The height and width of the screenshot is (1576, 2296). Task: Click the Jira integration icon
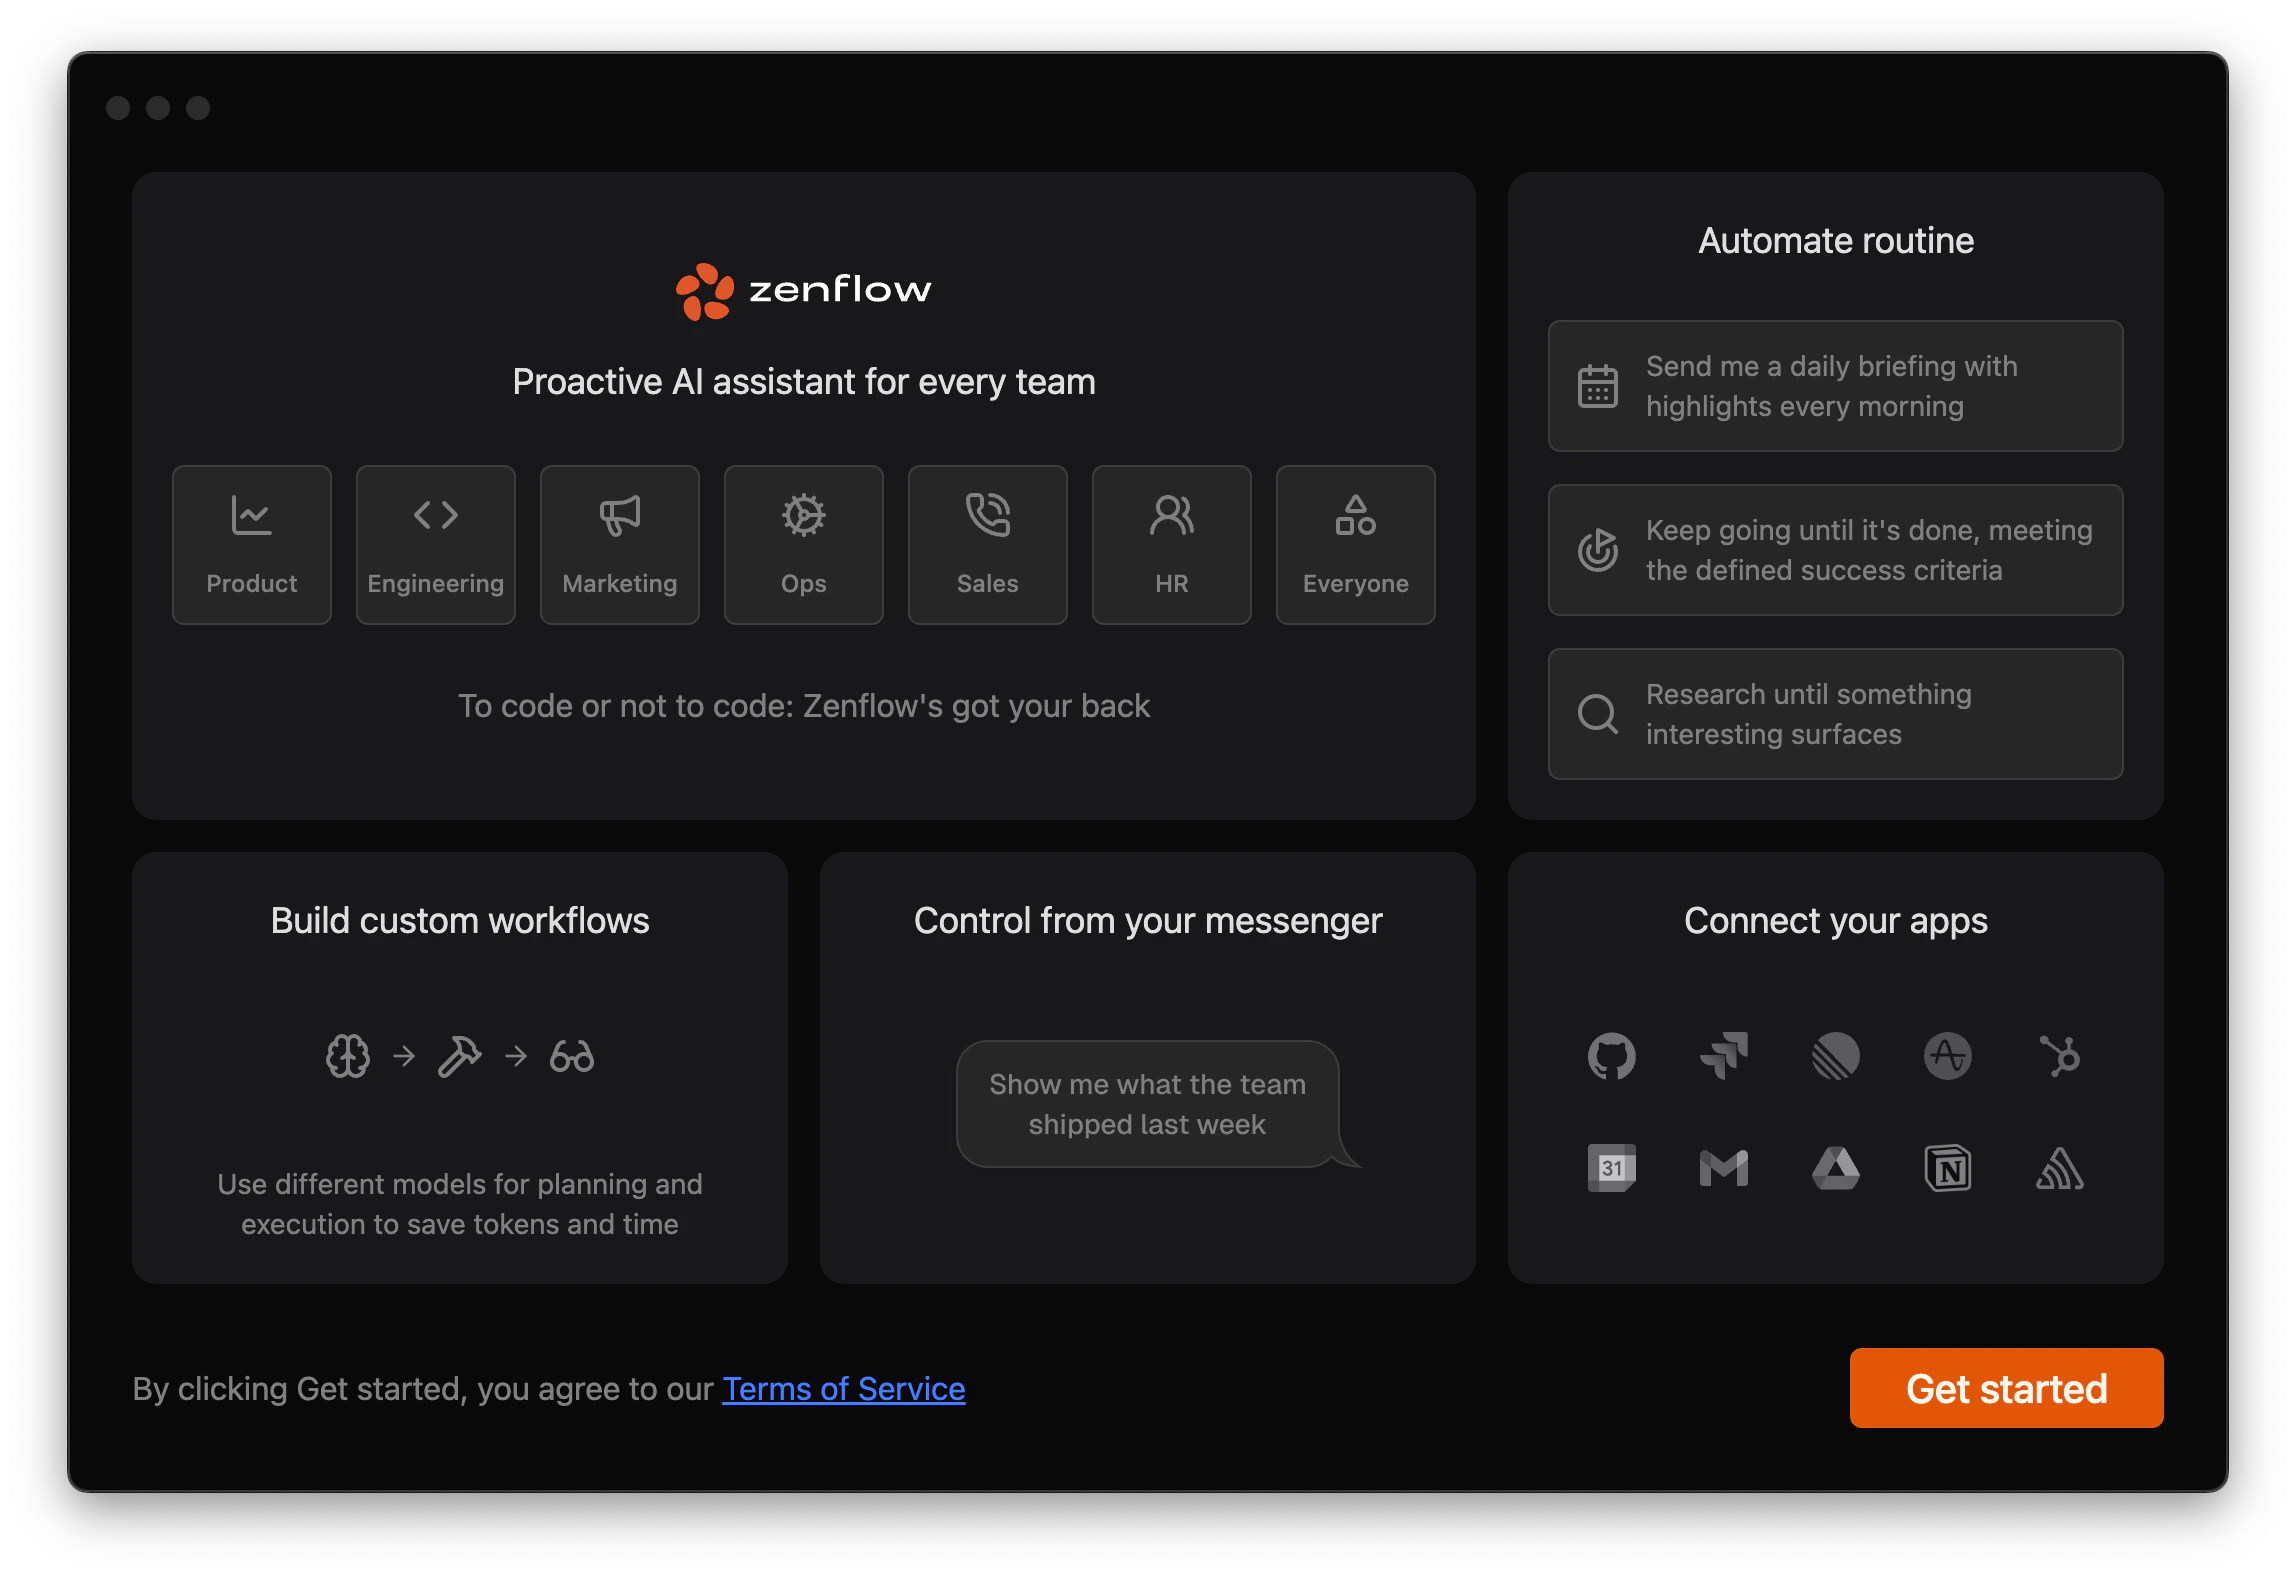pos(1724,1056)
